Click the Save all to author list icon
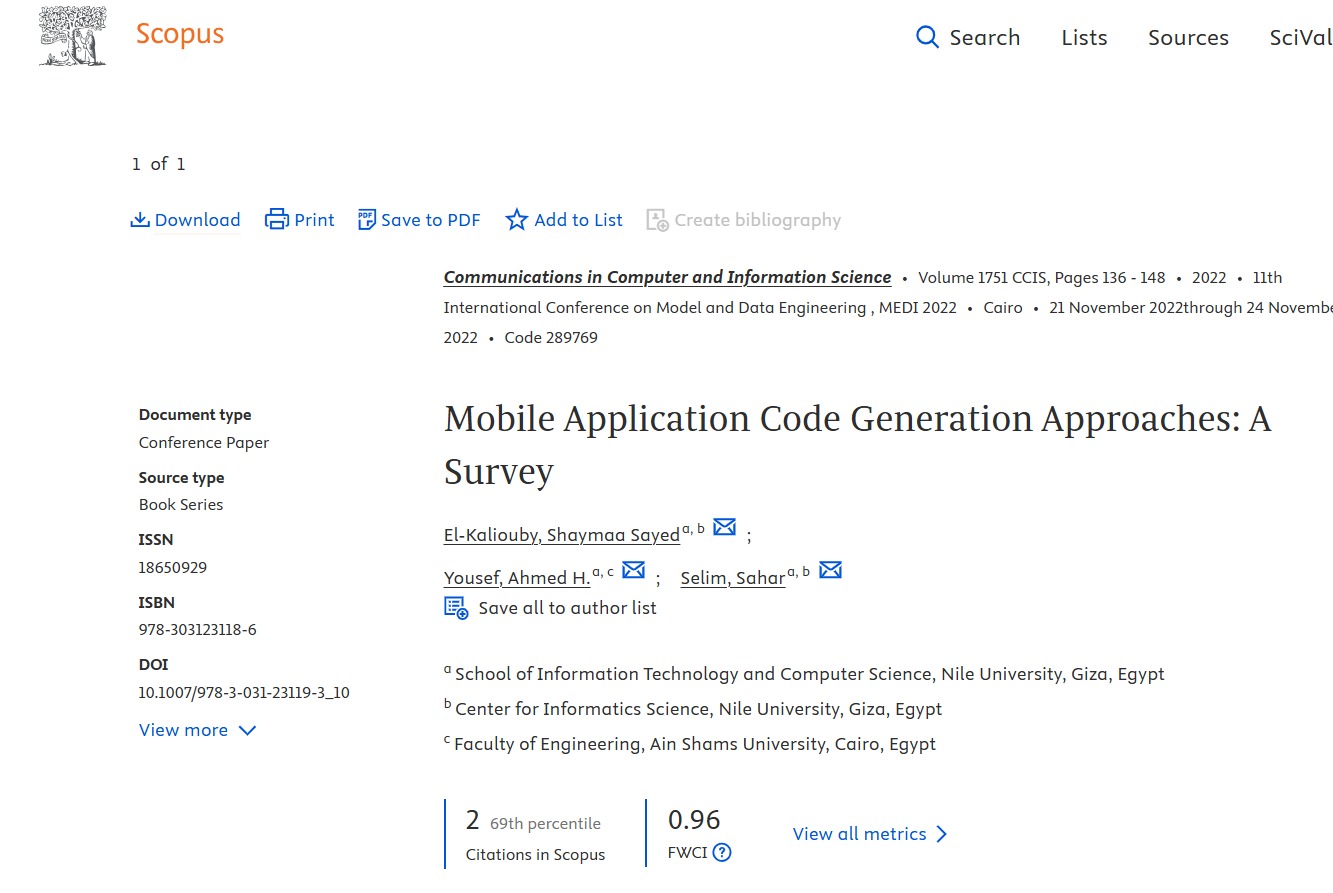This screenshot has height=893, width=1333. pos(456,608)
